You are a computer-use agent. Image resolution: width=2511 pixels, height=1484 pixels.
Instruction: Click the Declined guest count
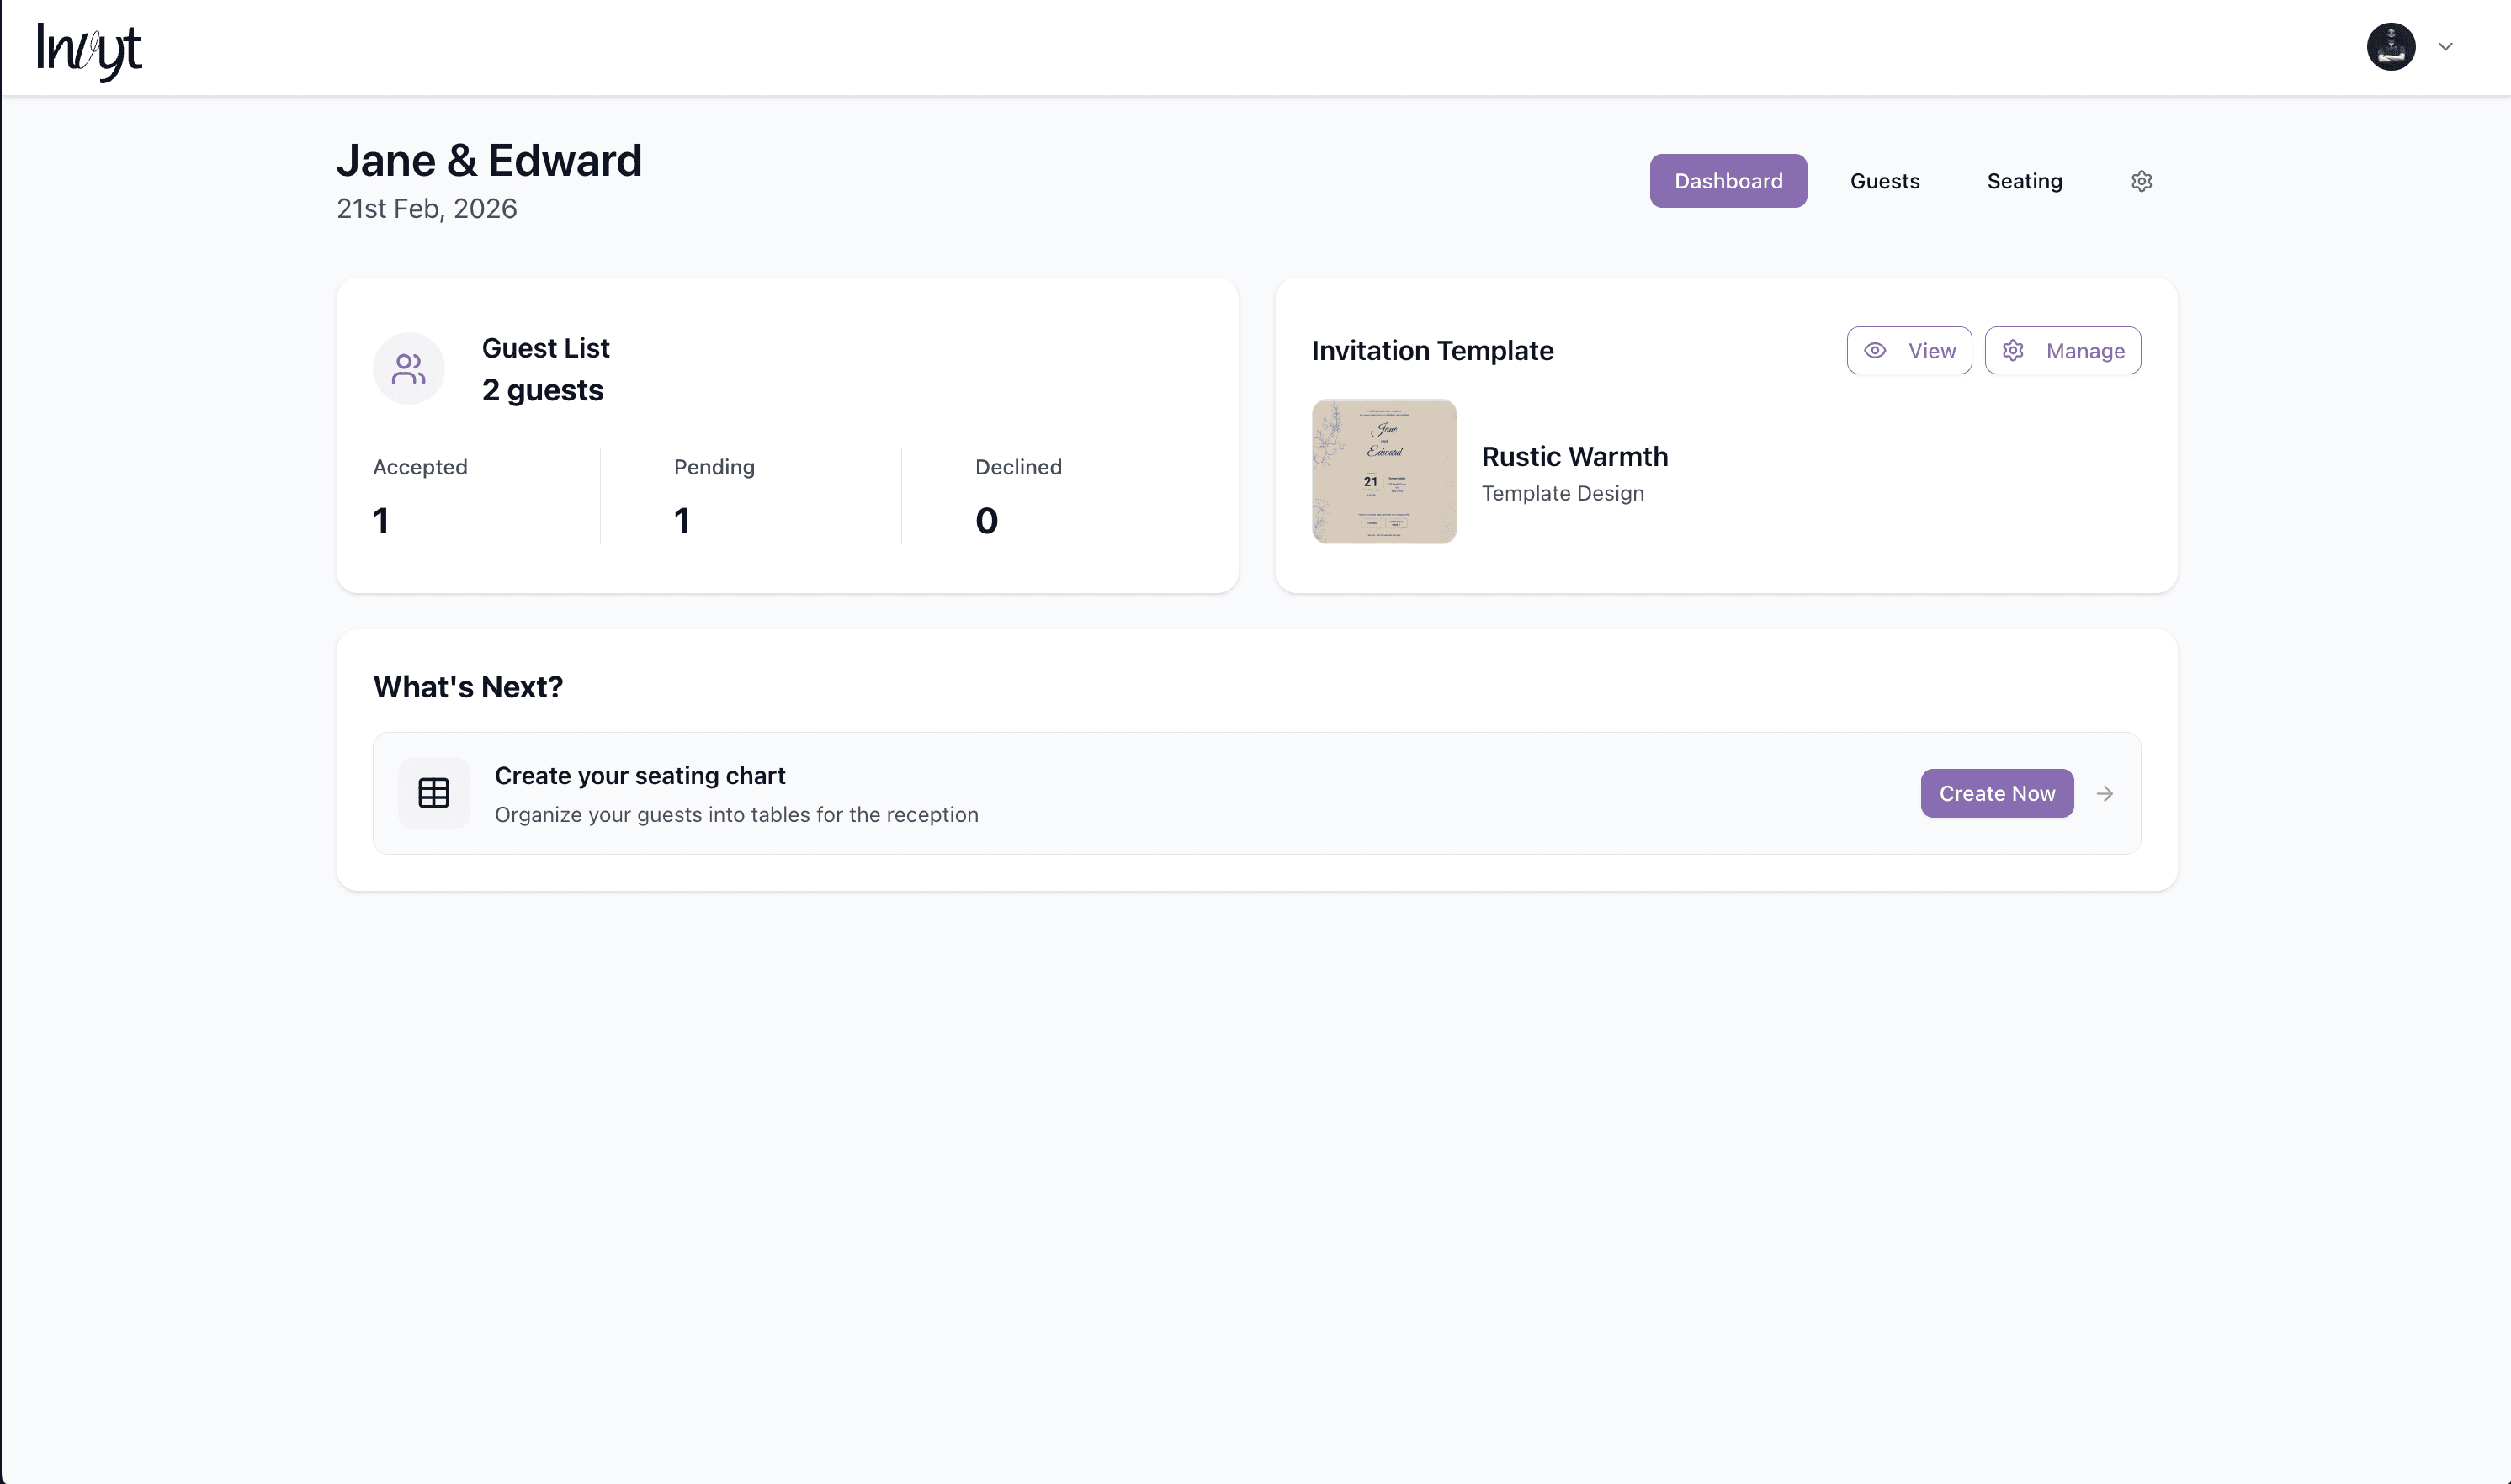pos(986,519)
